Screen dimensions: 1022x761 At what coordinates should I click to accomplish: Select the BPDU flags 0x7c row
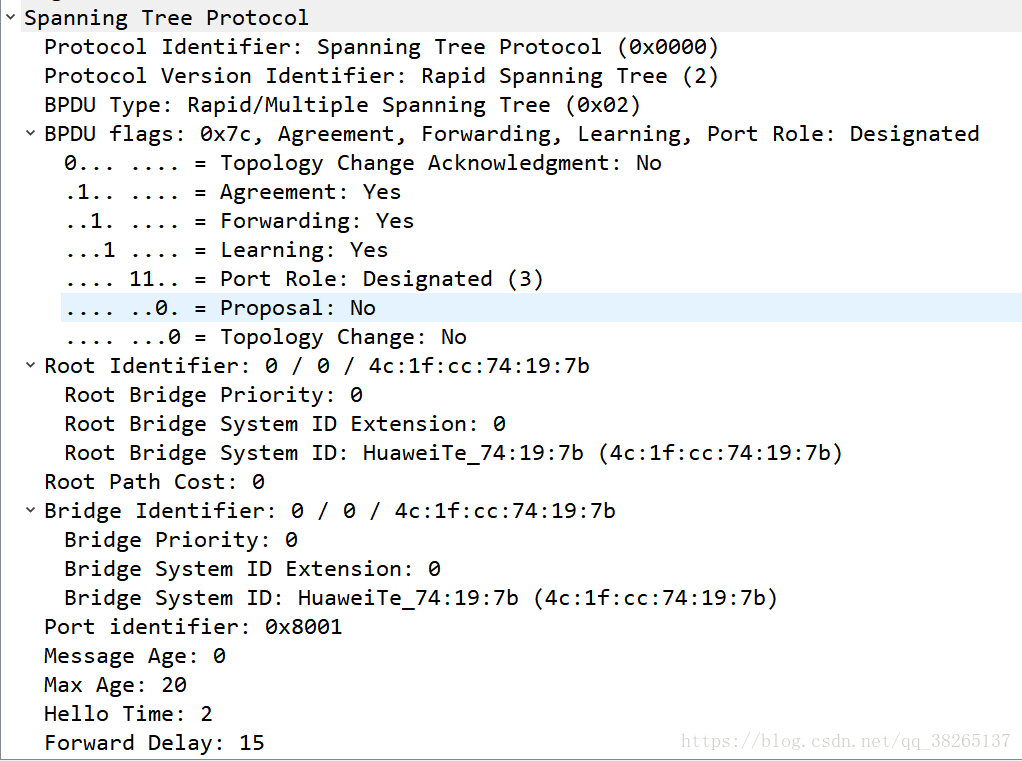(x=512, y=134)
